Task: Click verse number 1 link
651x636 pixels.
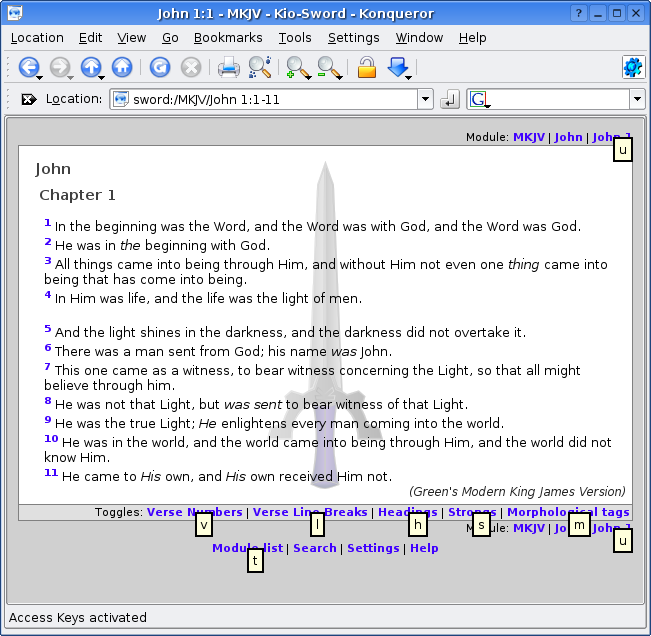Action: [x=48, y=223]
